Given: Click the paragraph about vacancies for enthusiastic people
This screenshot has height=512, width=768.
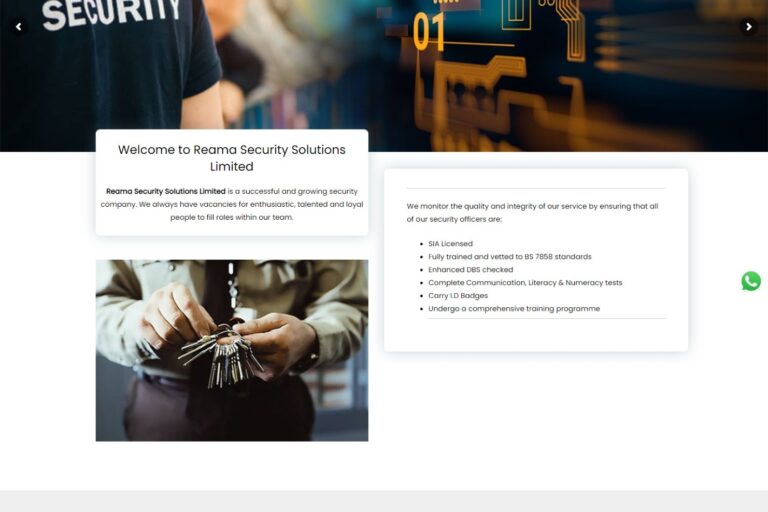Looking at the screenshot, I should [x=232, y=204].
